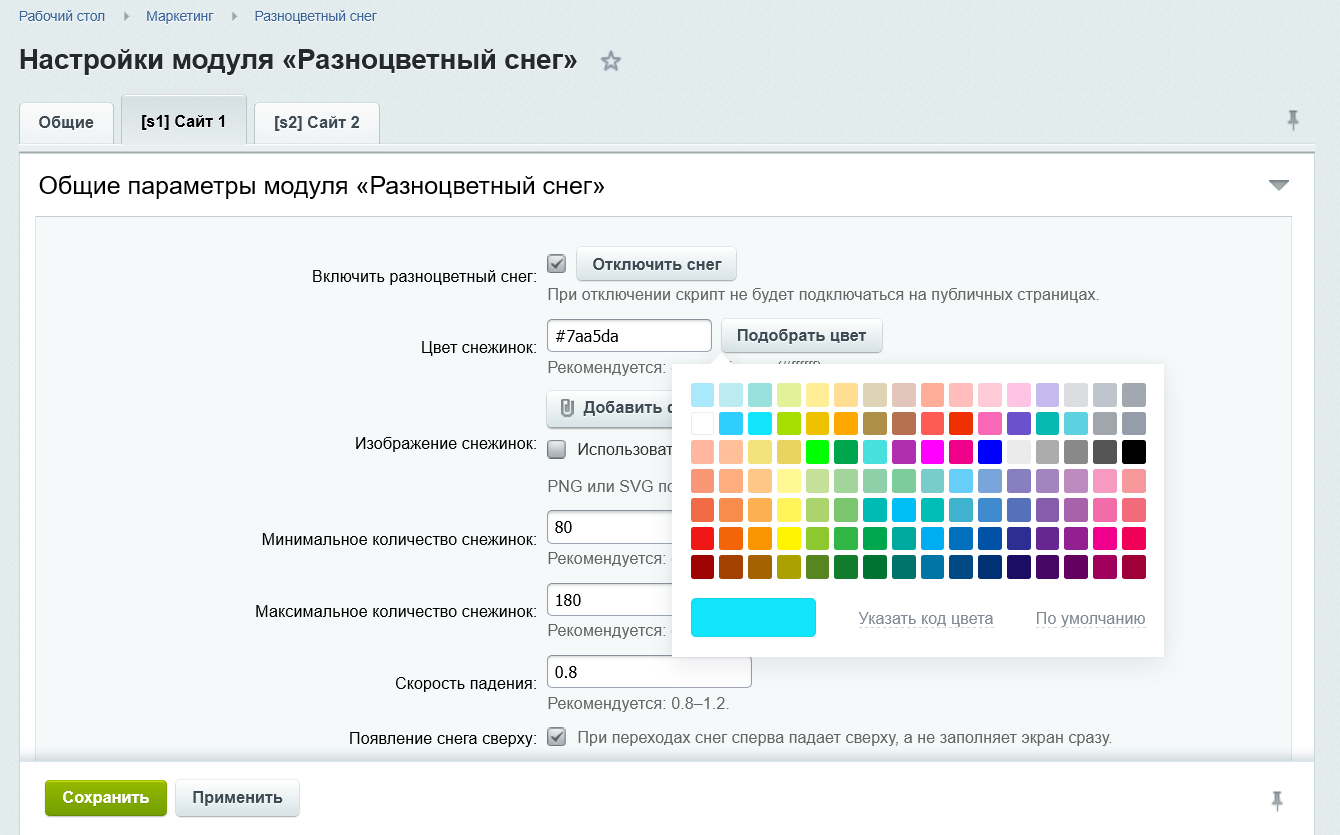
Task: Click the green «Сохранить» button
Action: tap(105, 798)
